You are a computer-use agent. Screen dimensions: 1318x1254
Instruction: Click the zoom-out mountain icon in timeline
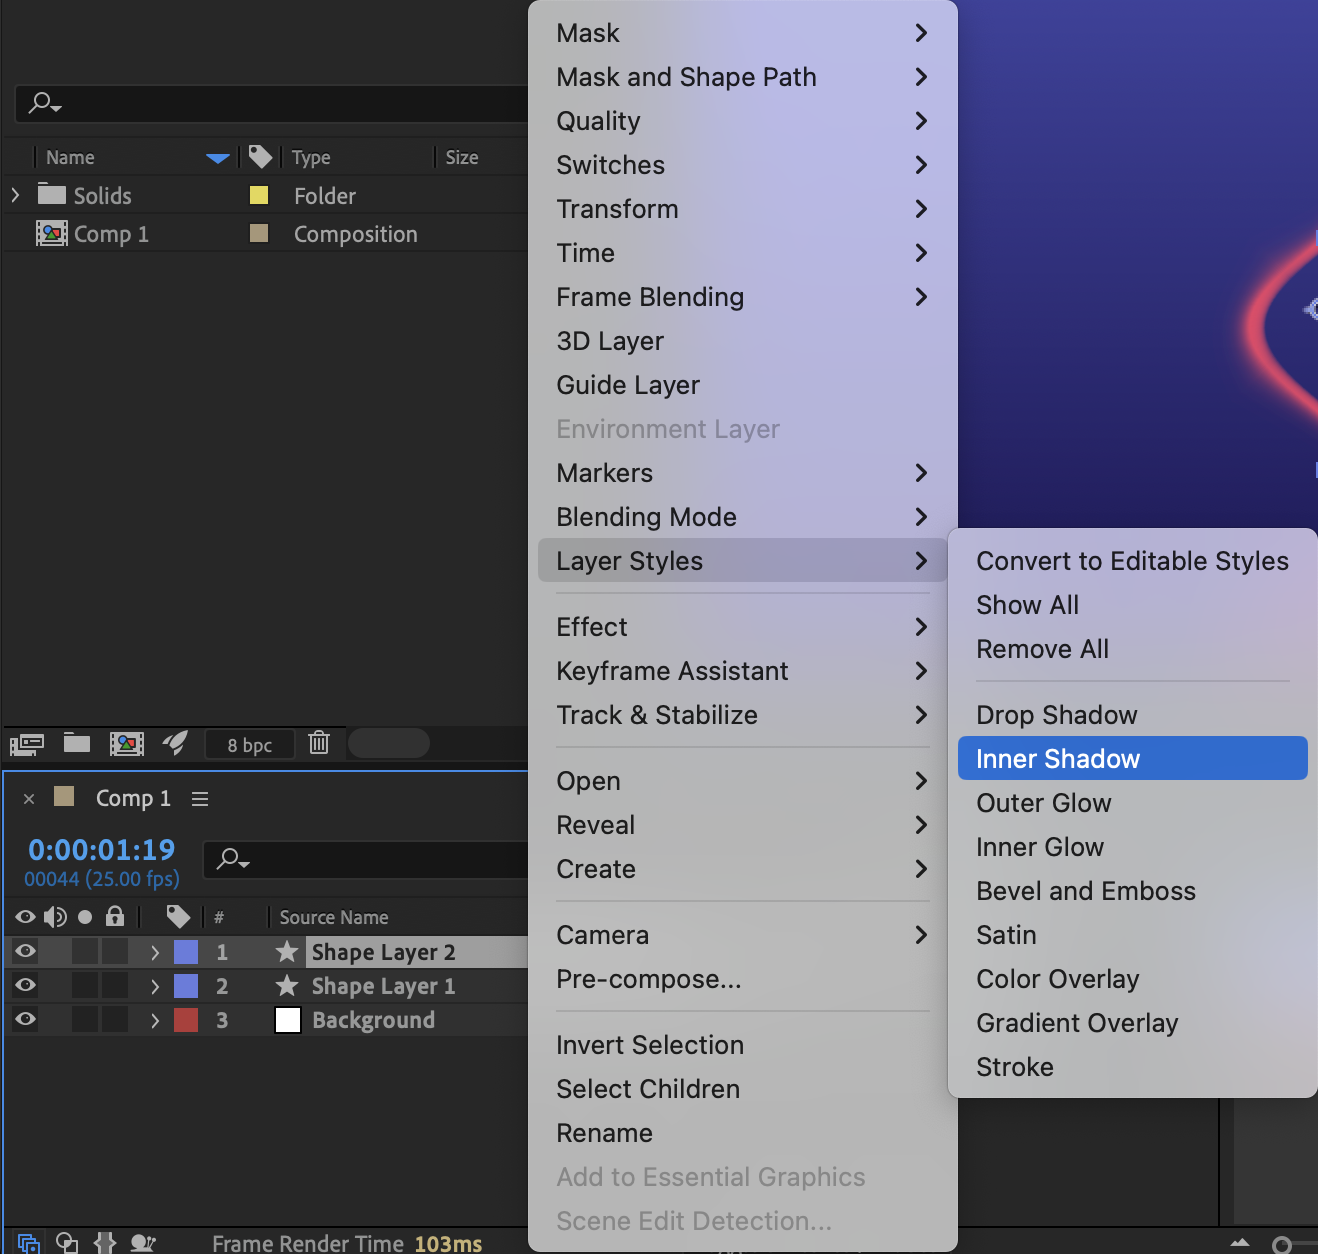pos(1240,1243)
